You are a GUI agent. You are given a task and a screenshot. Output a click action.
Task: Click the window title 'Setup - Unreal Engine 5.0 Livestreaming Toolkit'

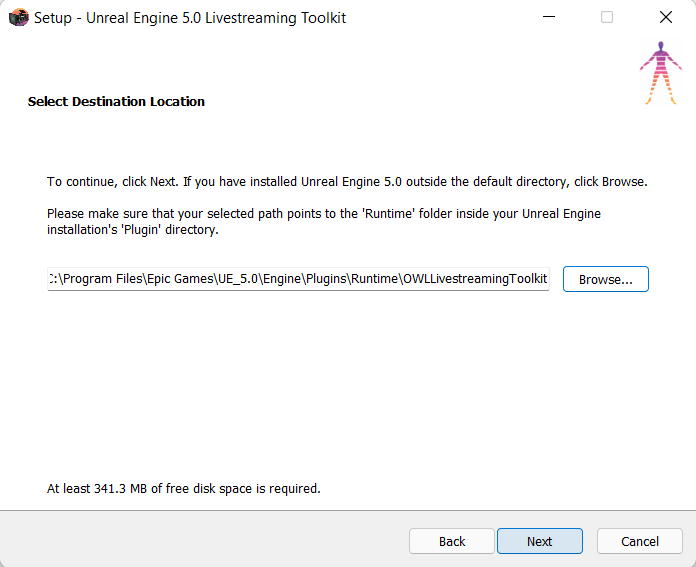190,18
